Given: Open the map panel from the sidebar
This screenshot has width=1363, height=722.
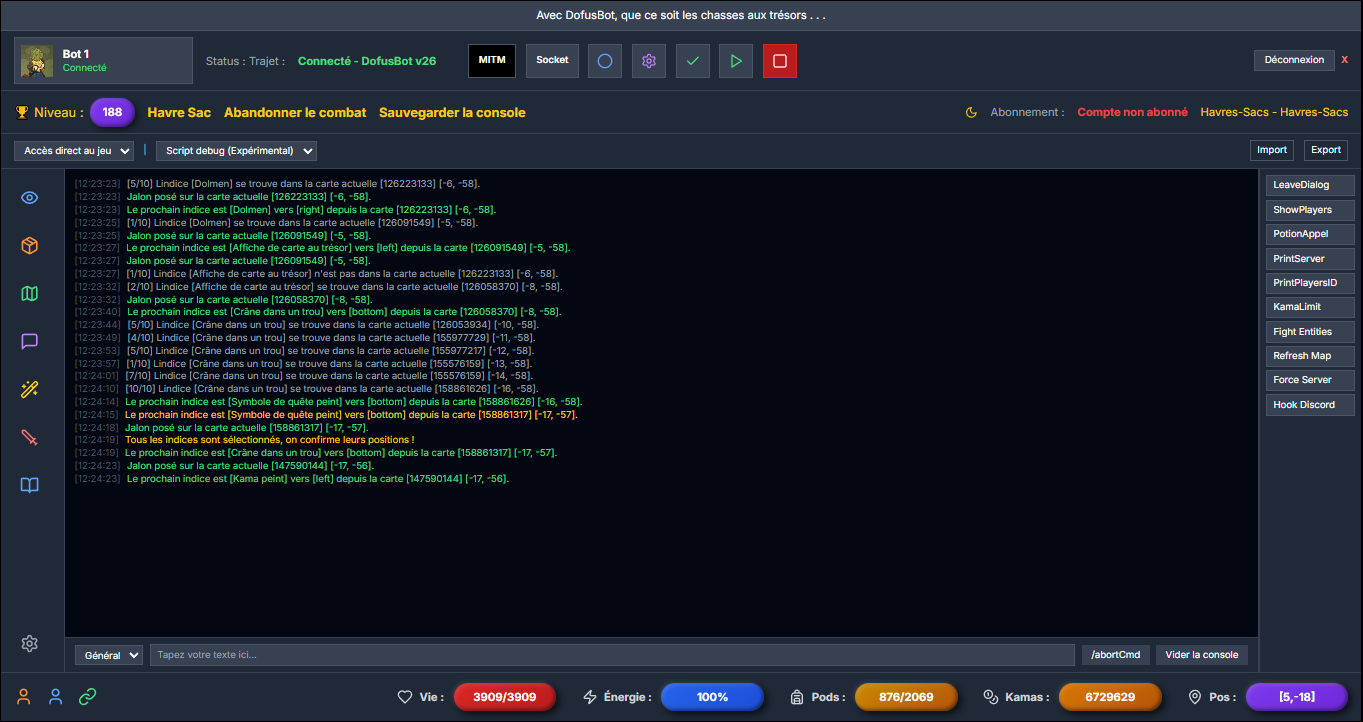Looking at the screenshot, I should 29,293.
